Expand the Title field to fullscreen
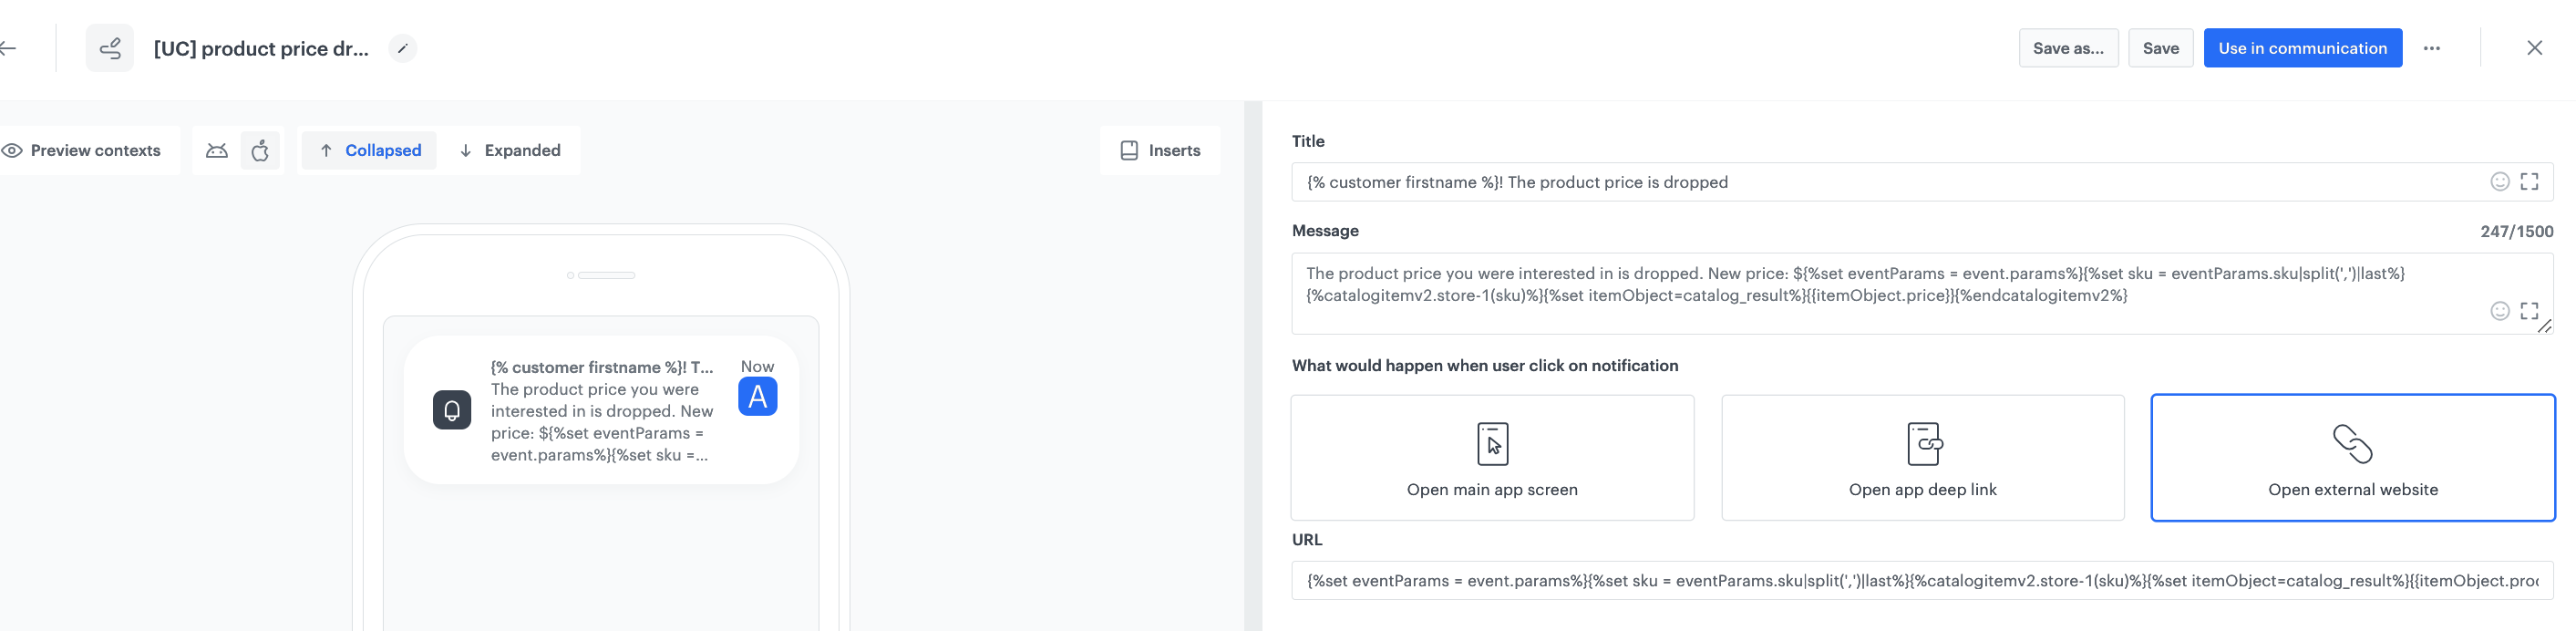 [x=2529, y=181]
